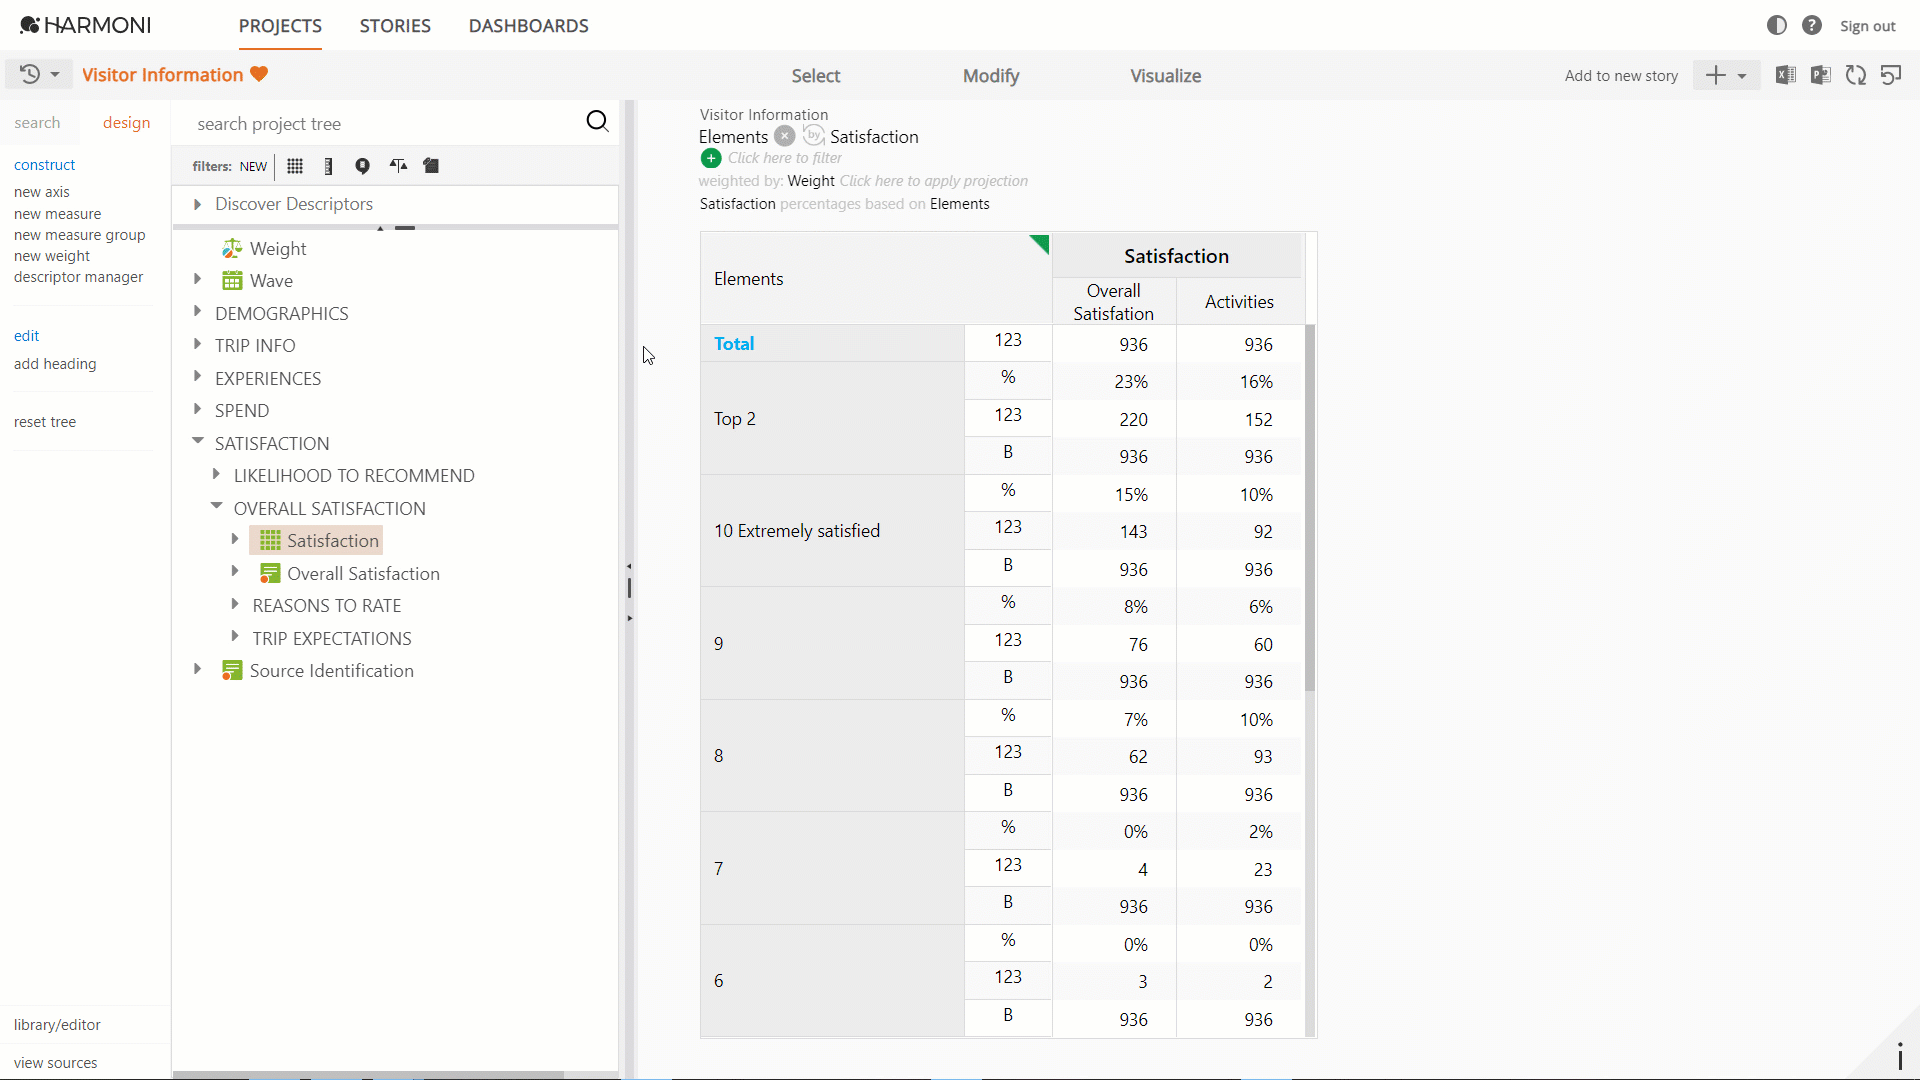The image size is (1920, 1080).
Task: Open the DASHBOARDS tab
Action: (528, 26)
